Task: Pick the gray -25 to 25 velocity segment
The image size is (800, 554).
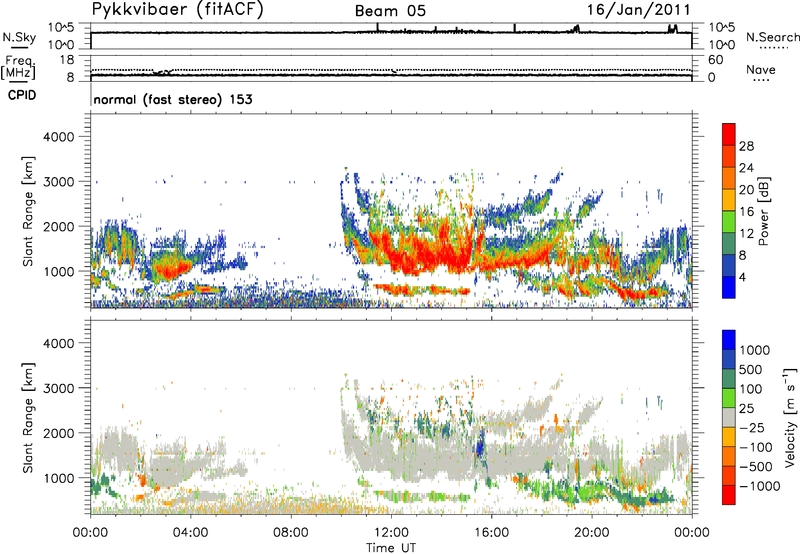Action: click(x=729, y=417)
